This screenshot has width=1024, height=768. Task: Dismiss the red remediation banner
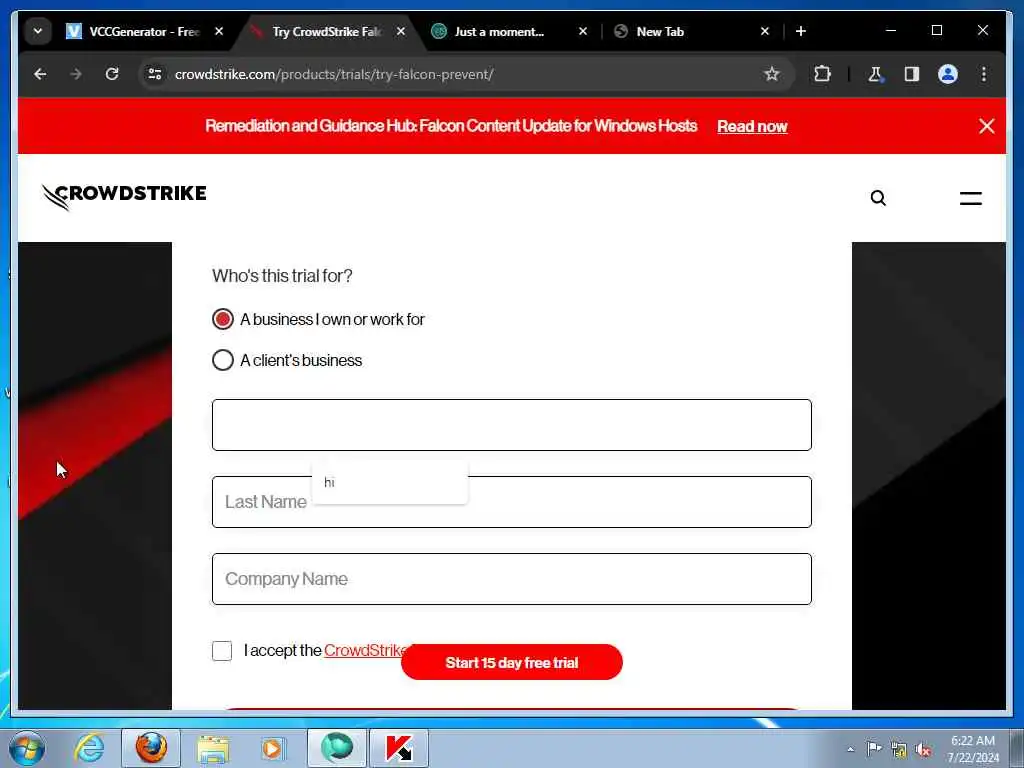pyautogui.click(x=987, y=126)
